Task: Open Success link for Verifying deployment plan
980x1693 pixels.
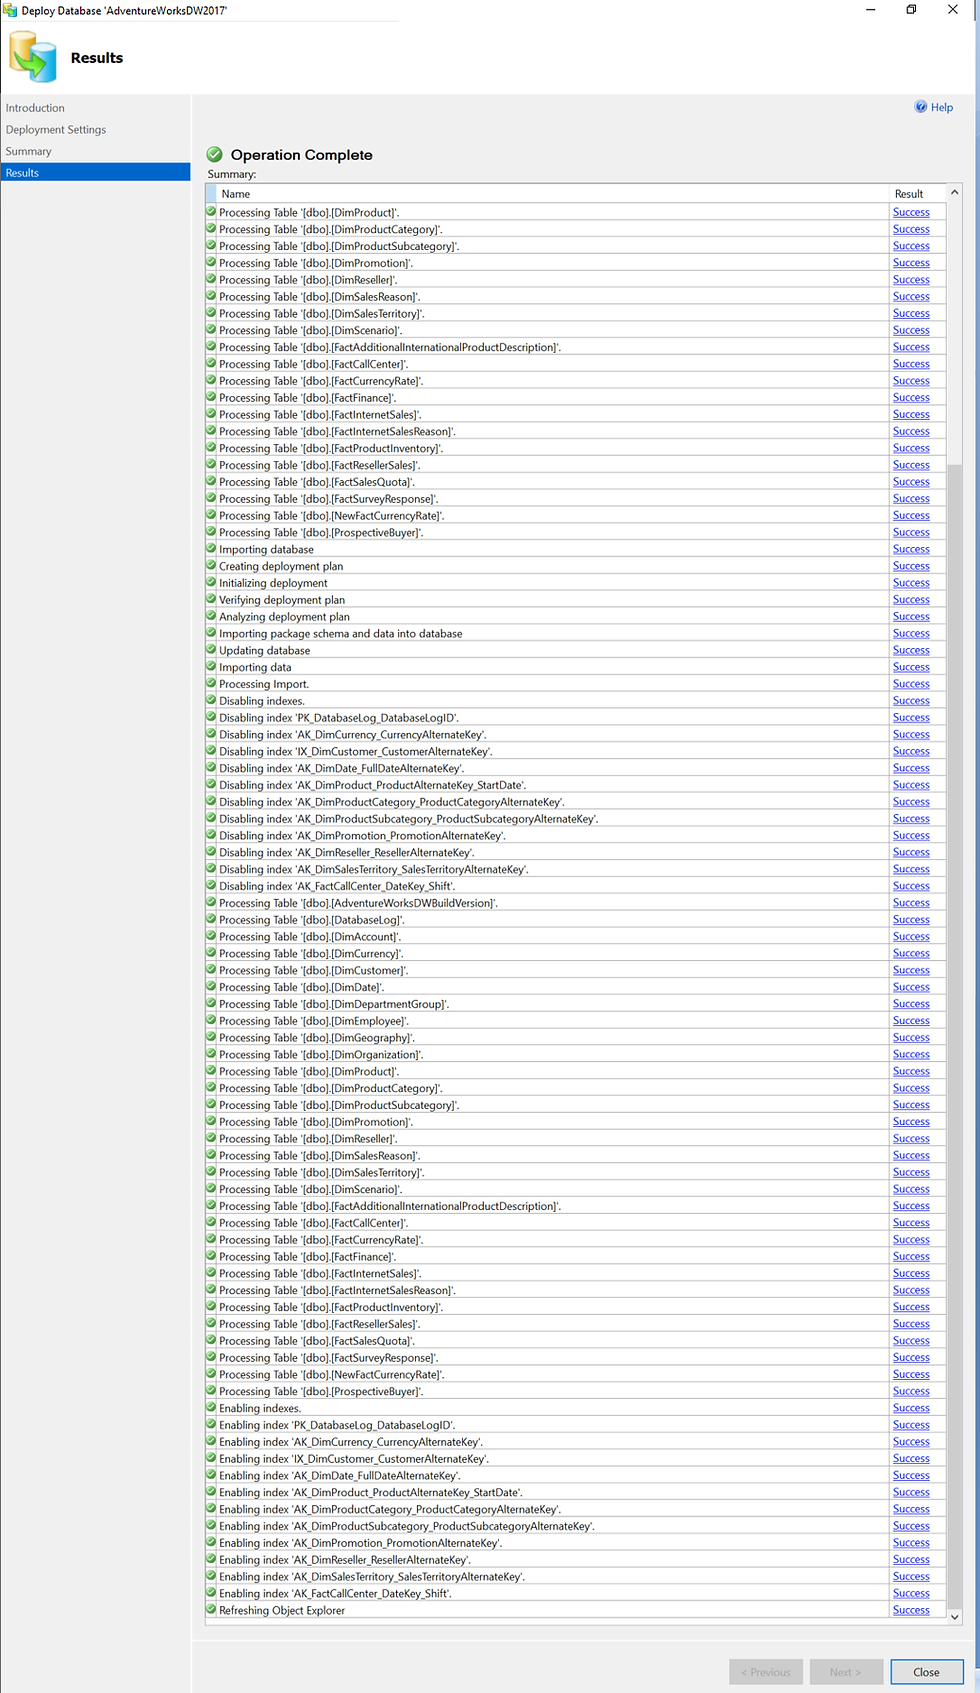Action: (911, 600)
